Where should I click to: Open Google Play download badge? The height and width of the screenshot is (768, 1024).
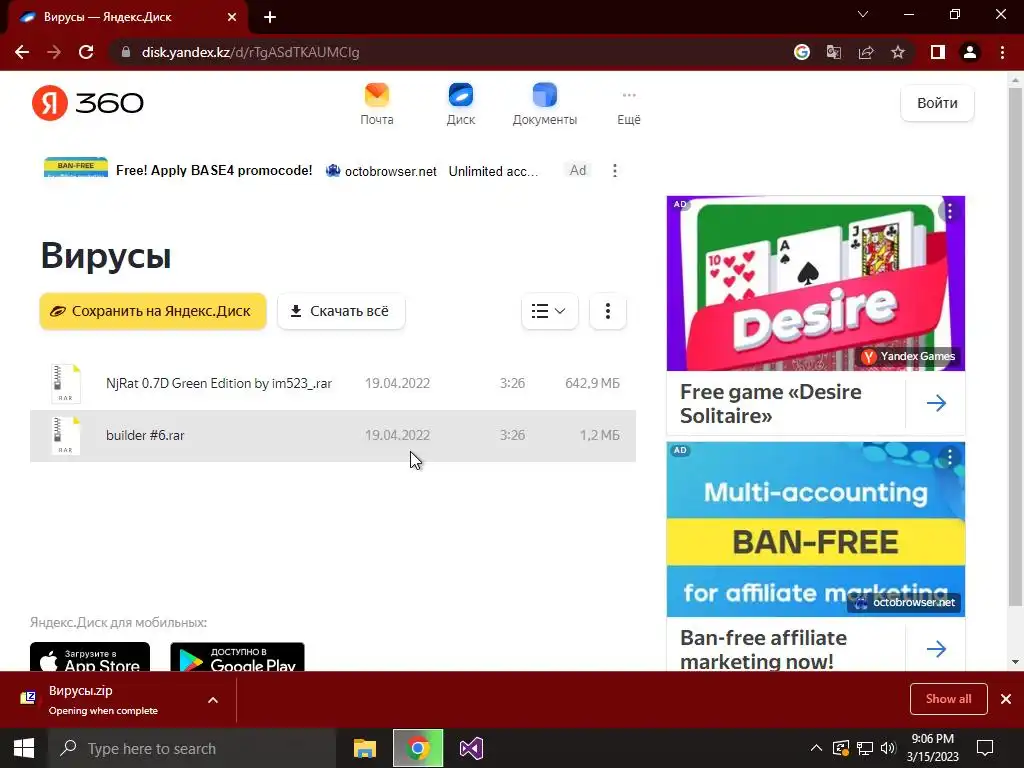pyautogui.click(x=237, y=657)
